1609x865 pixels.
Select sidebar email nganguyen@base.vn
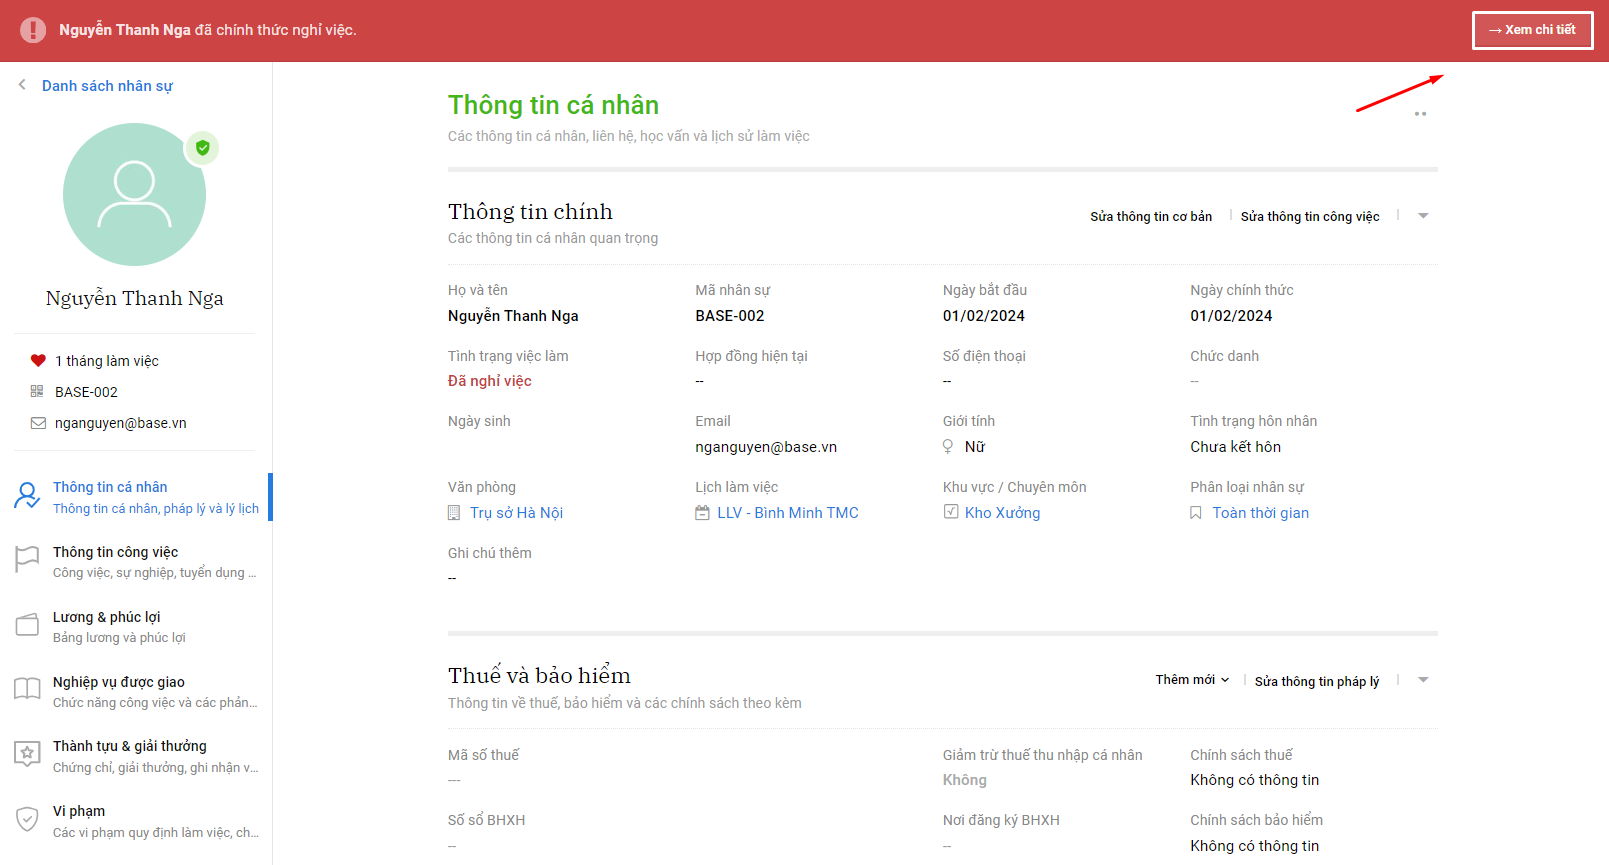pos(121,423)
